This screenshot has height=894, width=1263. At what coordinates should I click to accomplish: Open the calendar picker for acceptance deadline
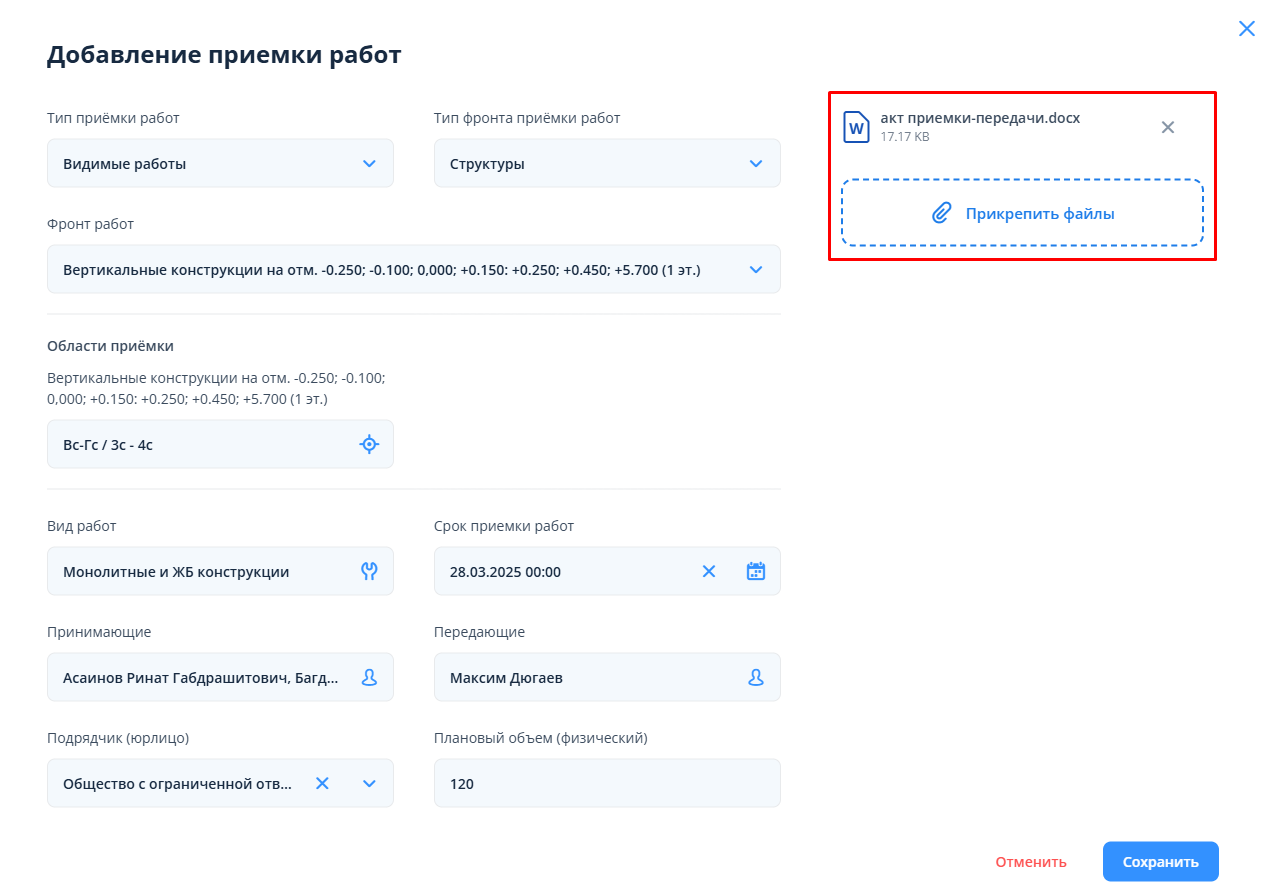coord(756,571)
